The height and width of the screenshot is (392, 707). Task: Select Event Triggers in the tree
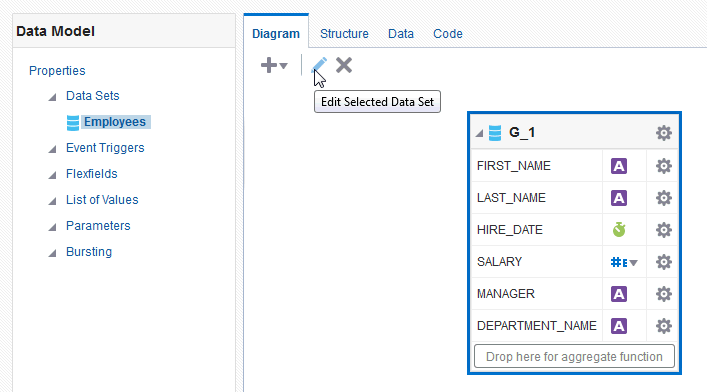[105, 148]
